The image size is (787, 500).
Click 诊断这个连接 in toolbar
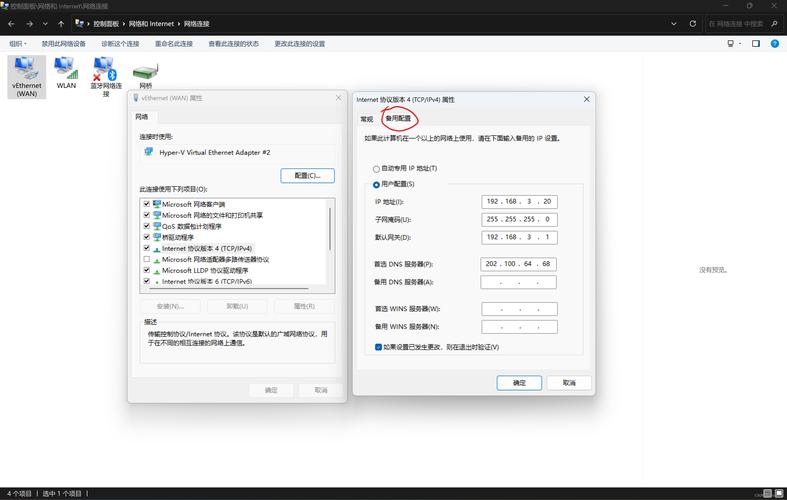[x=120, y=44]
